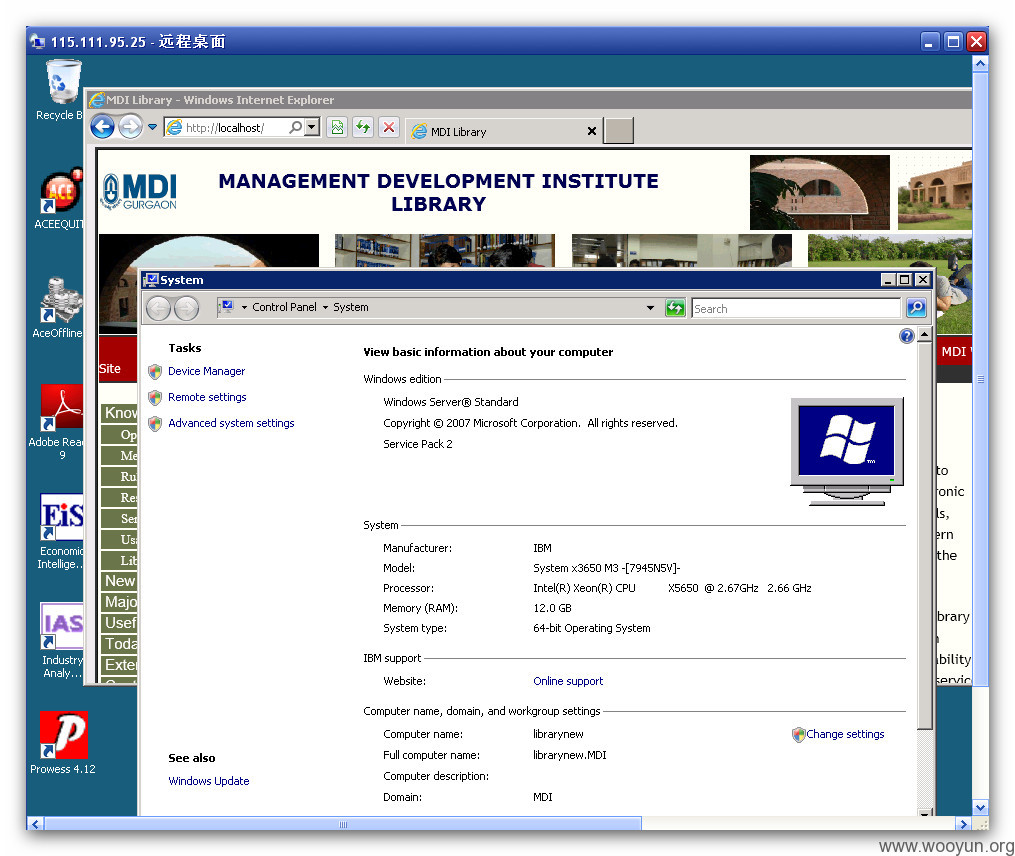Expand the Control Panel breadcrumb arrow
Viewport: 1015px width, 856px height.
244,308
